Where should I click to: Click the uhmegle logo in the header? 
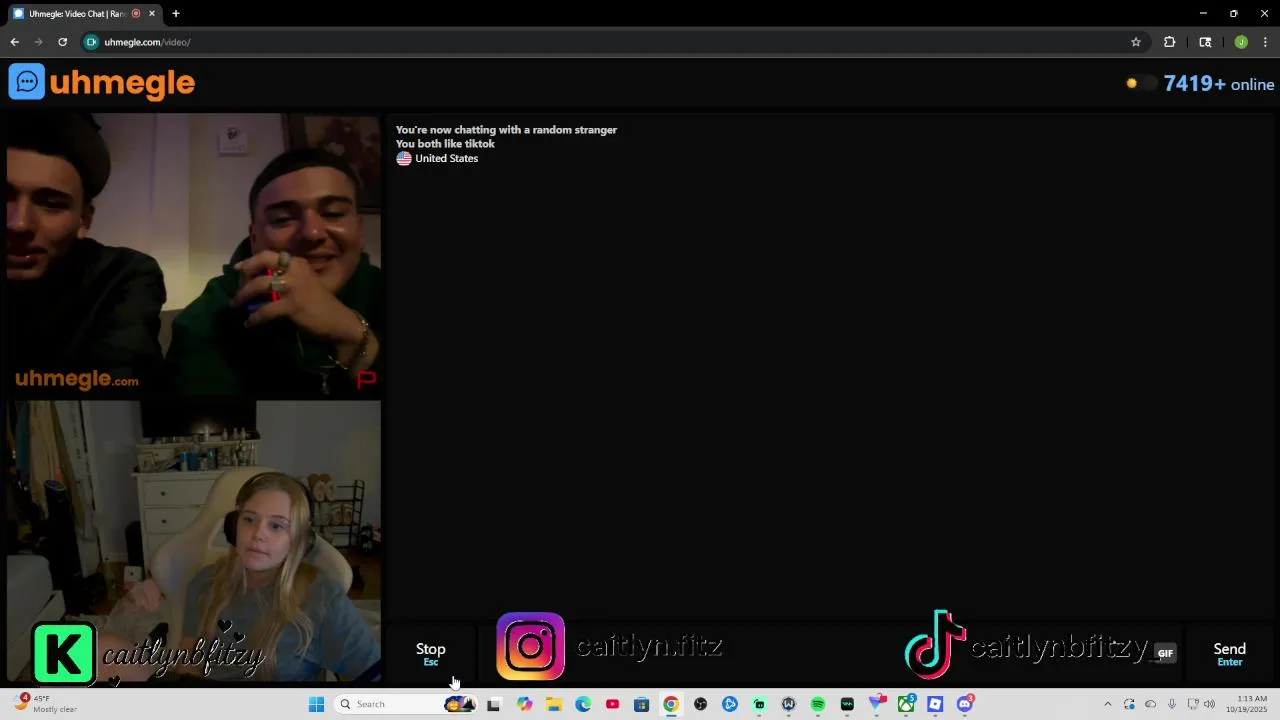click(x=102, y=82)
